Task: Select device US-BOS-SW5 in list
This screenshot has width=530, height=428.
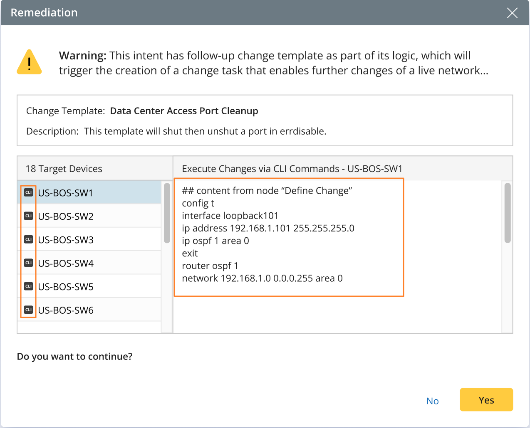Action: [90, 286]
